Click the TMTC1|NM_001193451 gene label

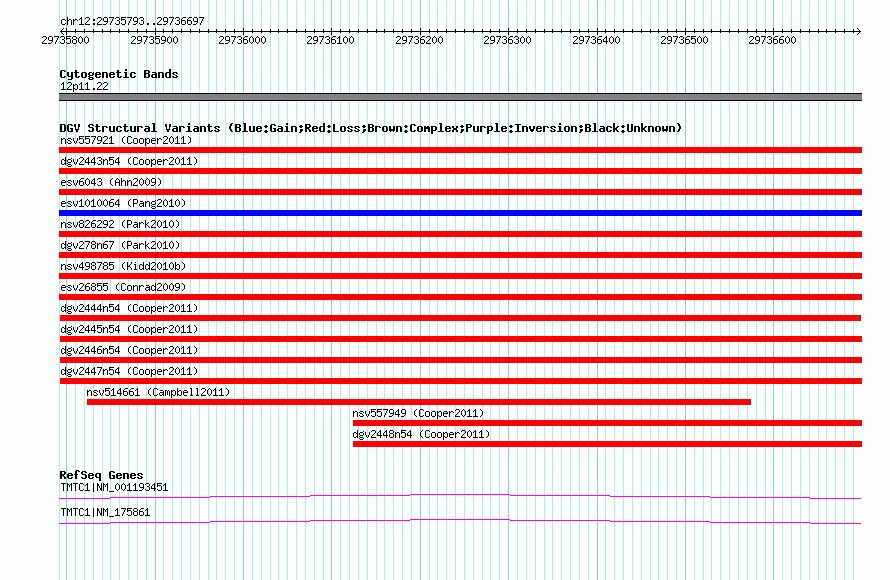click(114, 487)
